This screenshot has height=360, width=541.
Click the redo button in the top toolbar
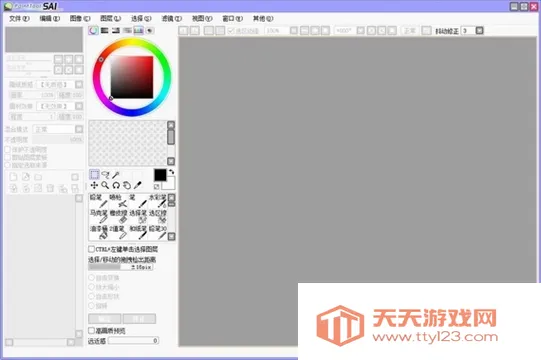pos(195,31)
